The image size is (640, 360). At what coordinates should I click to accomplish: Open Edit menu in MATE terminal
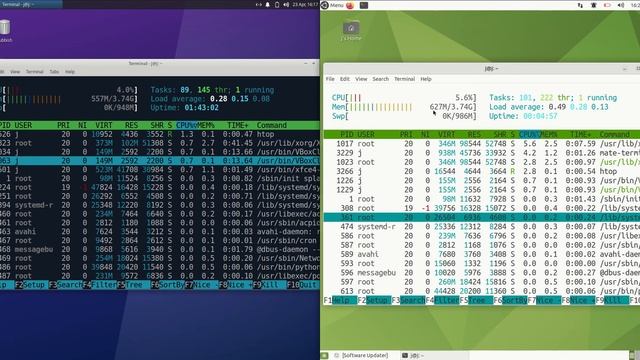pyautogui.click(x=345, y=79)
